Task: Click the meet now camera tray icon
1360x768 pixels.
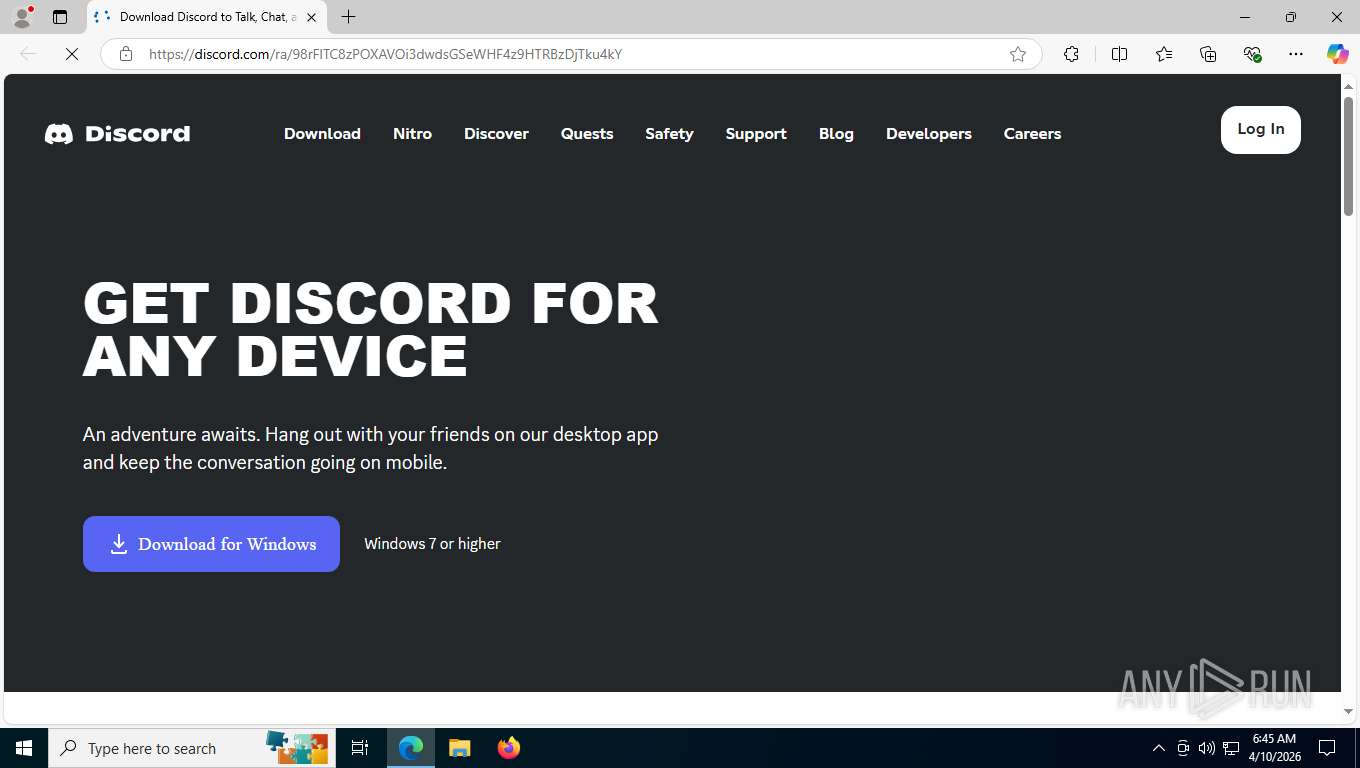Action: pos(1183,748)
